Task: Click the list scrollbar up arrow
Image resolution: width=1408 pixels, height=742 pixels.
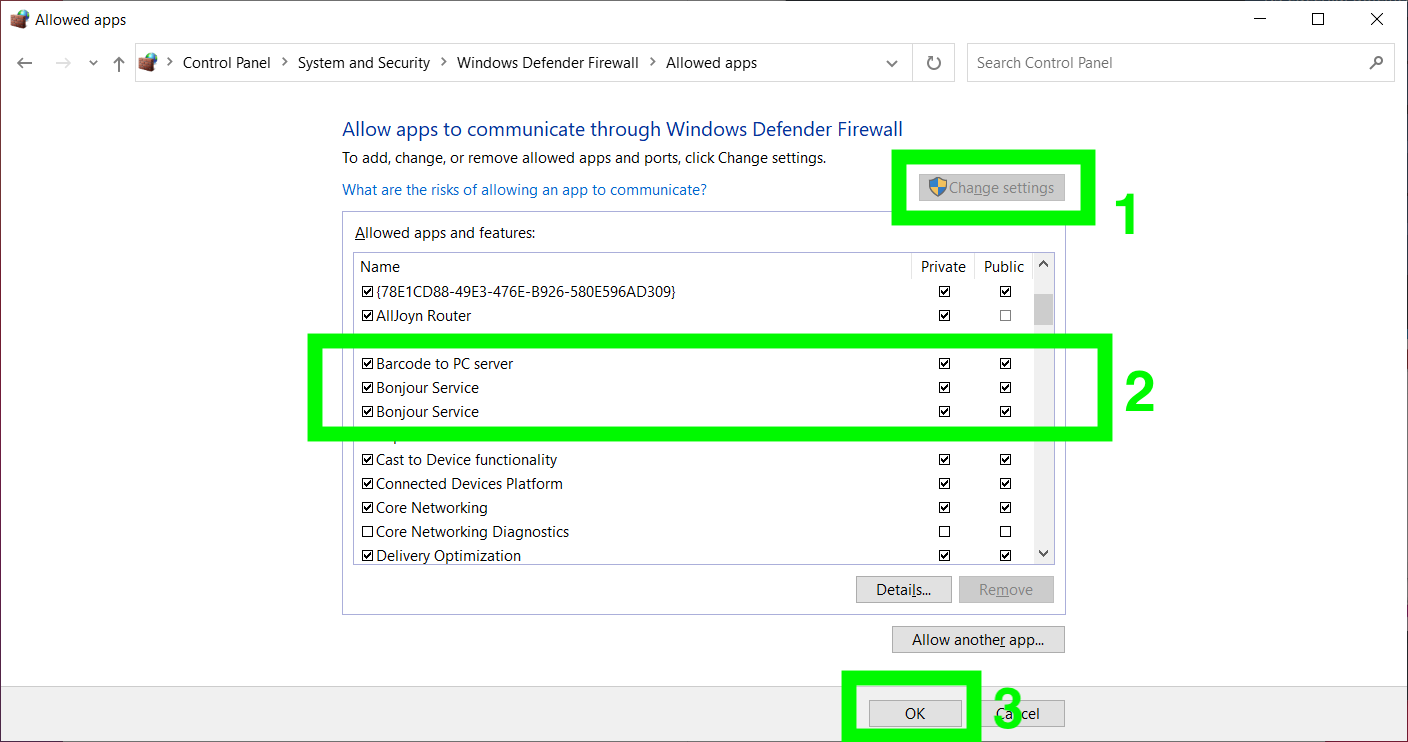Action: [1043, 266]
